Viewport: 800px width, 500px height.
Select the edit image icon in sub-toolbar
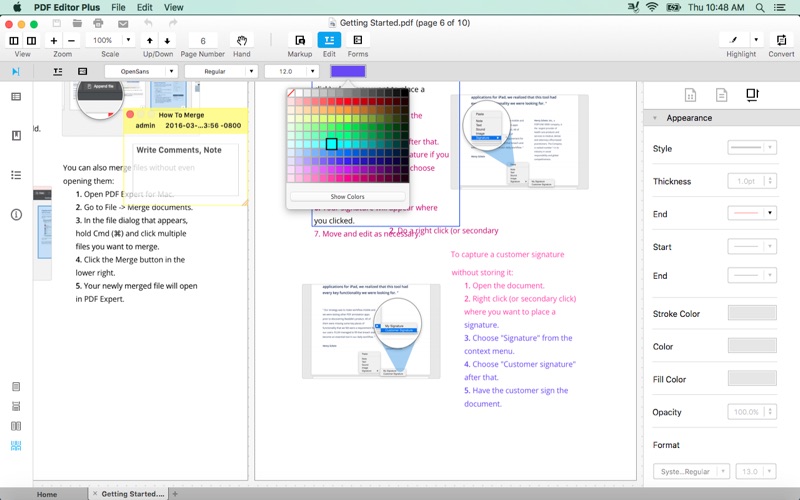[82, 71]
